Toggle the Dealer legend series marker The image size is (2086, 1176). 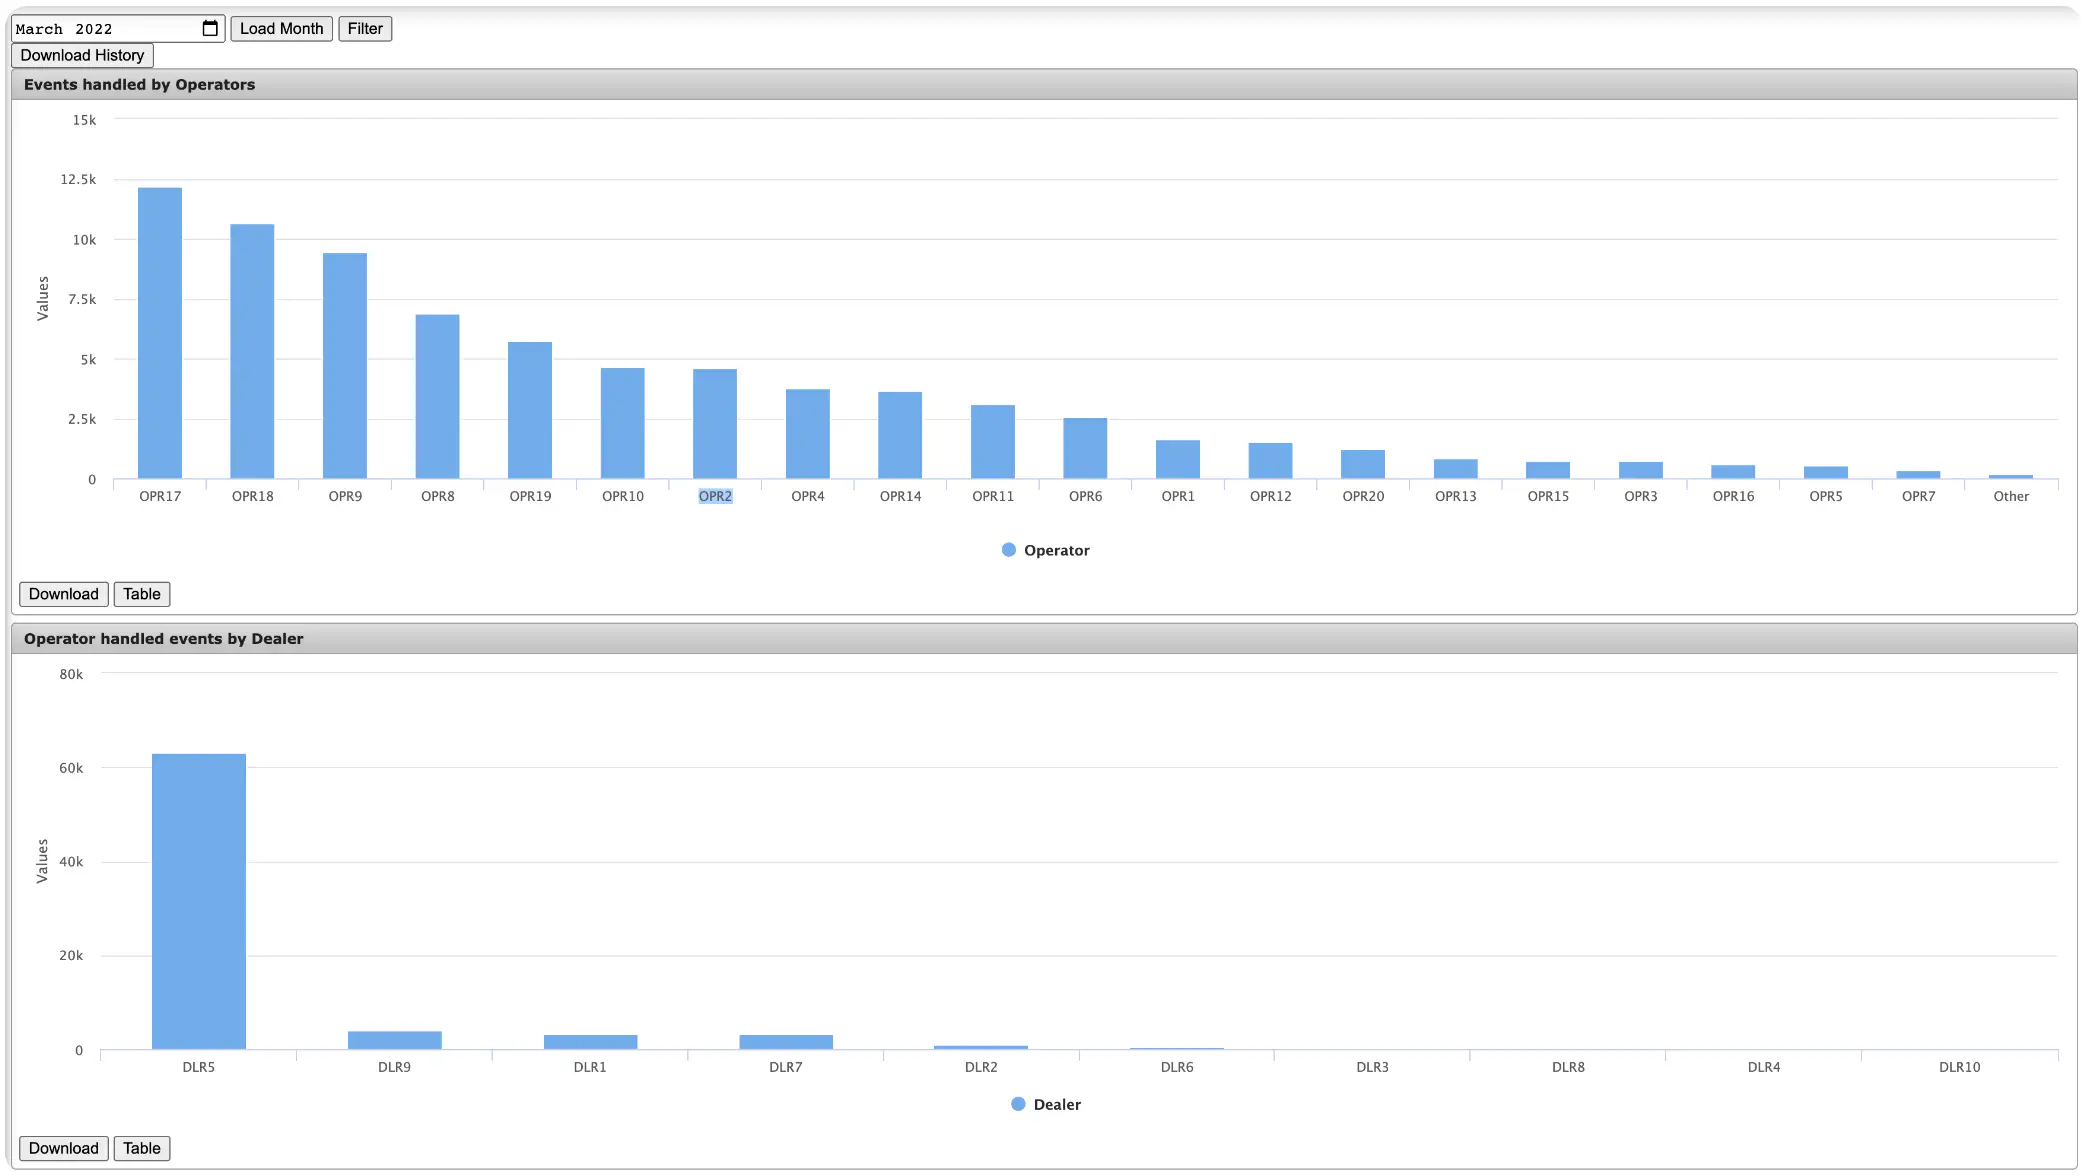[1018, 1104]
